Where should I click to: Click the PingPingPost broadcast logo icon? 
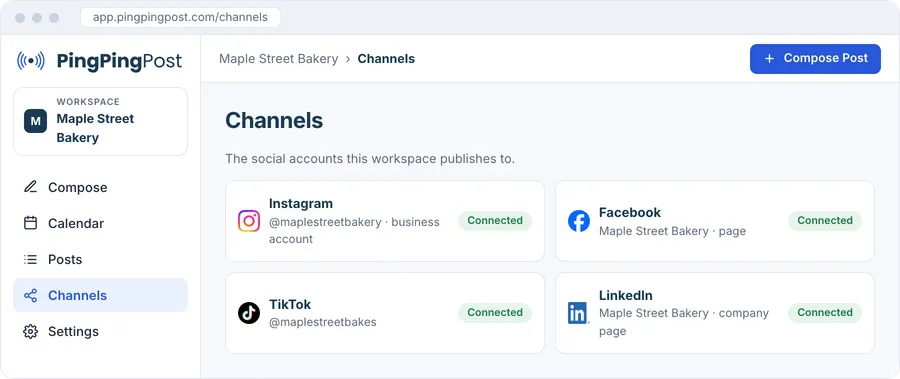pos(31,61)
